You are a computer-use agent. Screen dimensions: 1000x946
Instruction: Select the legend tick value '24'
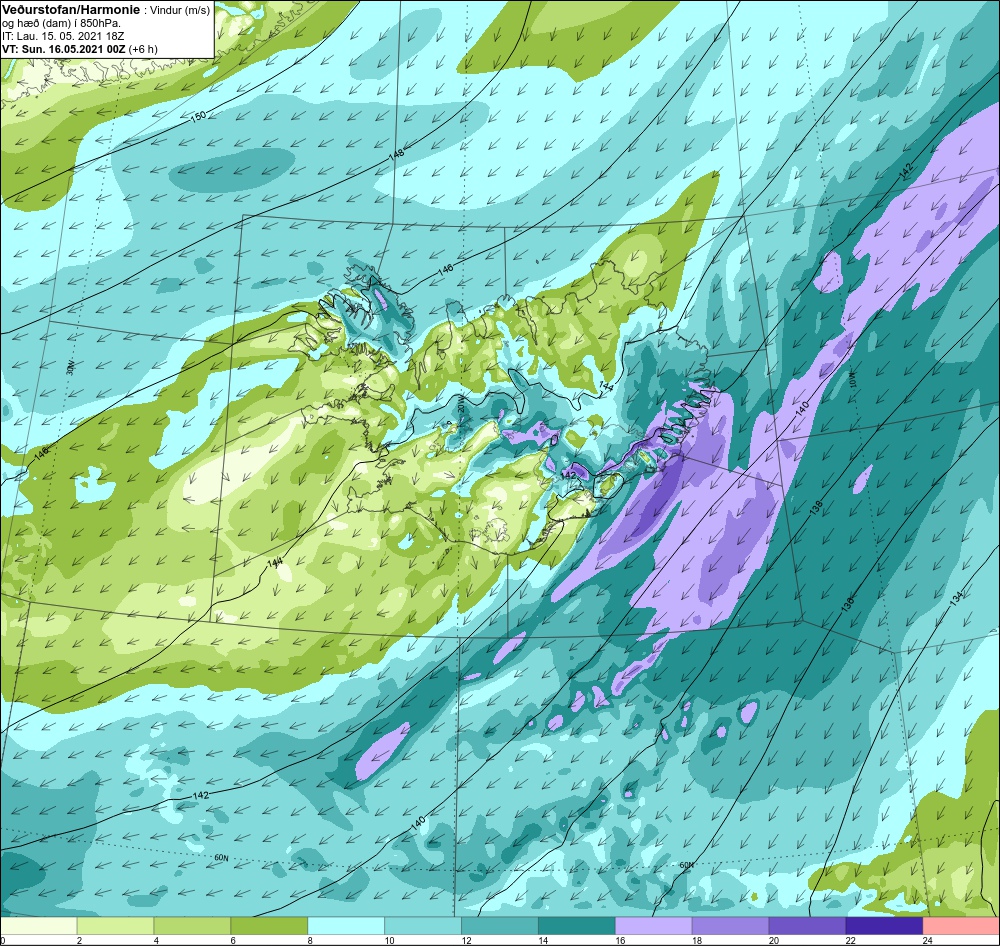tap(927, 940)
